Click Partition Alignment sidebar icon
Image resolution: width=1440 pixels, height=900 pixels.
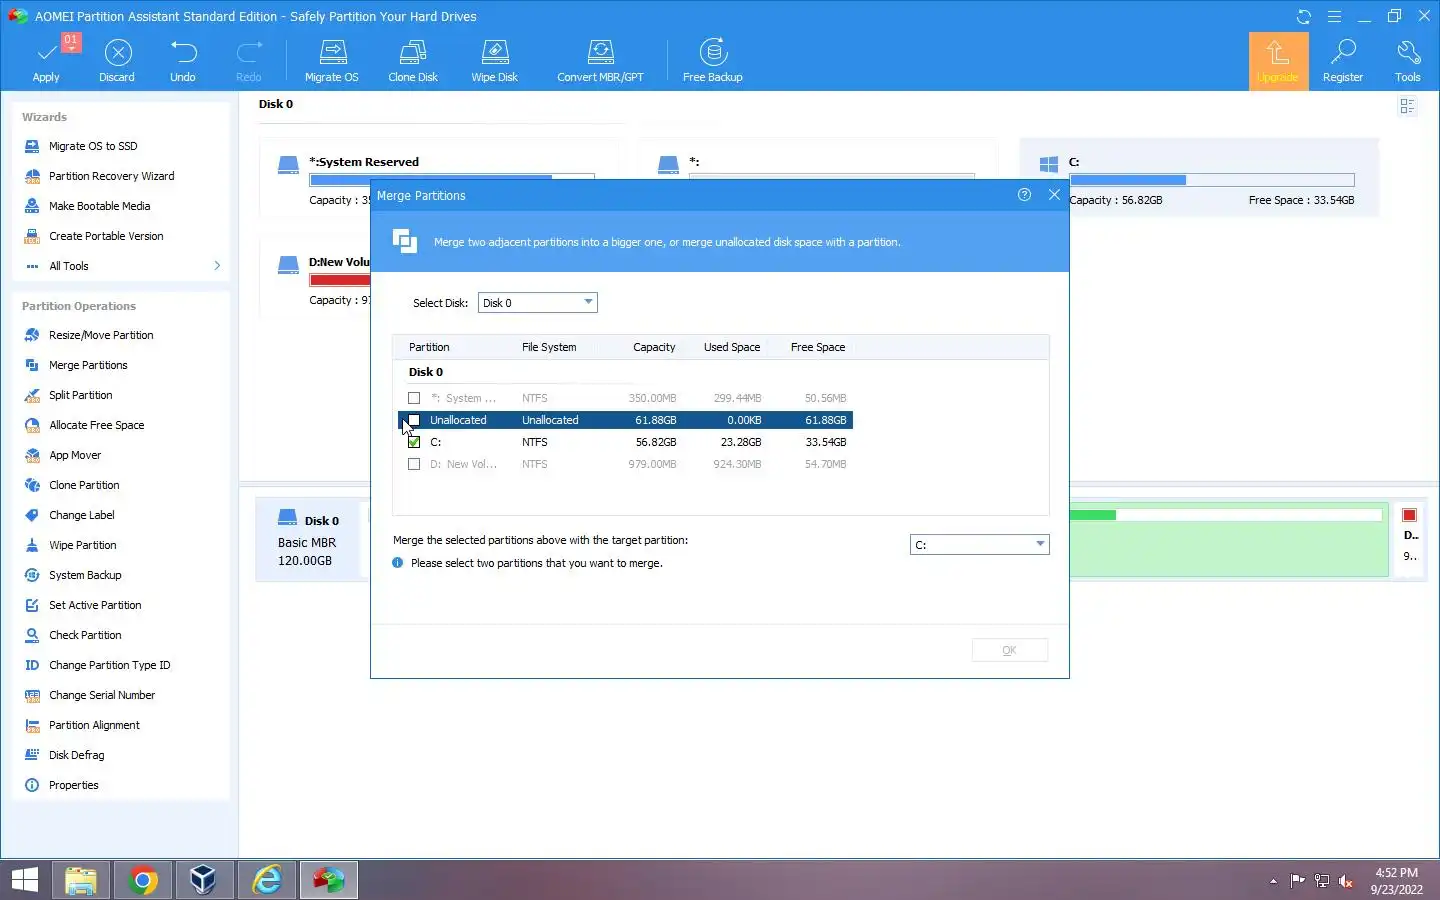pos(32,725)
